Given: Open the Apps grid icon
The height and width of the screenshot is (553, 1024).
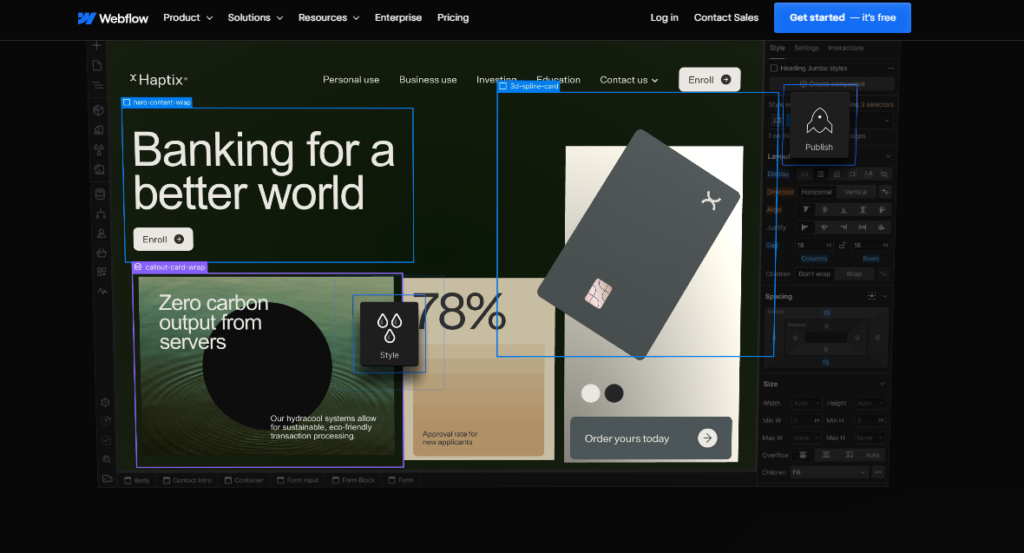Looking at the screenshot, I should (101, 272).
